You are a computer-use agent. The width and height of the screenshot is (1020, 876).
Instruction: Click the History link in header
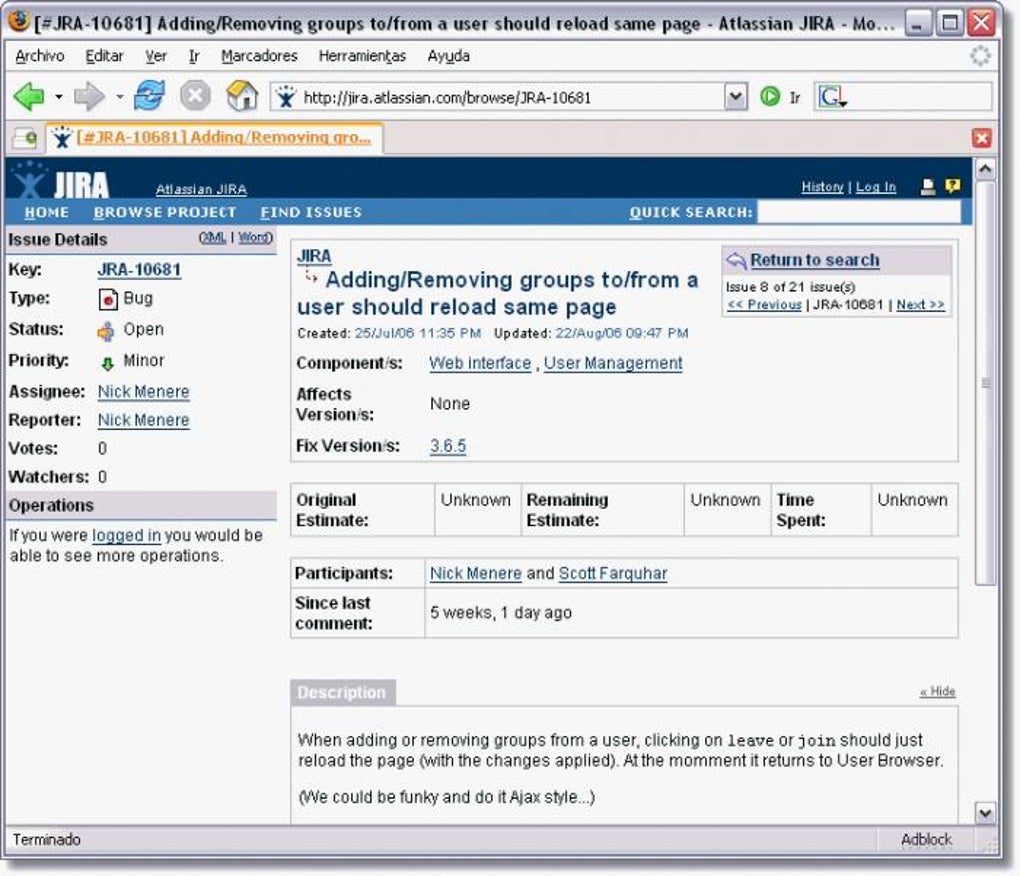coord(822,187)
